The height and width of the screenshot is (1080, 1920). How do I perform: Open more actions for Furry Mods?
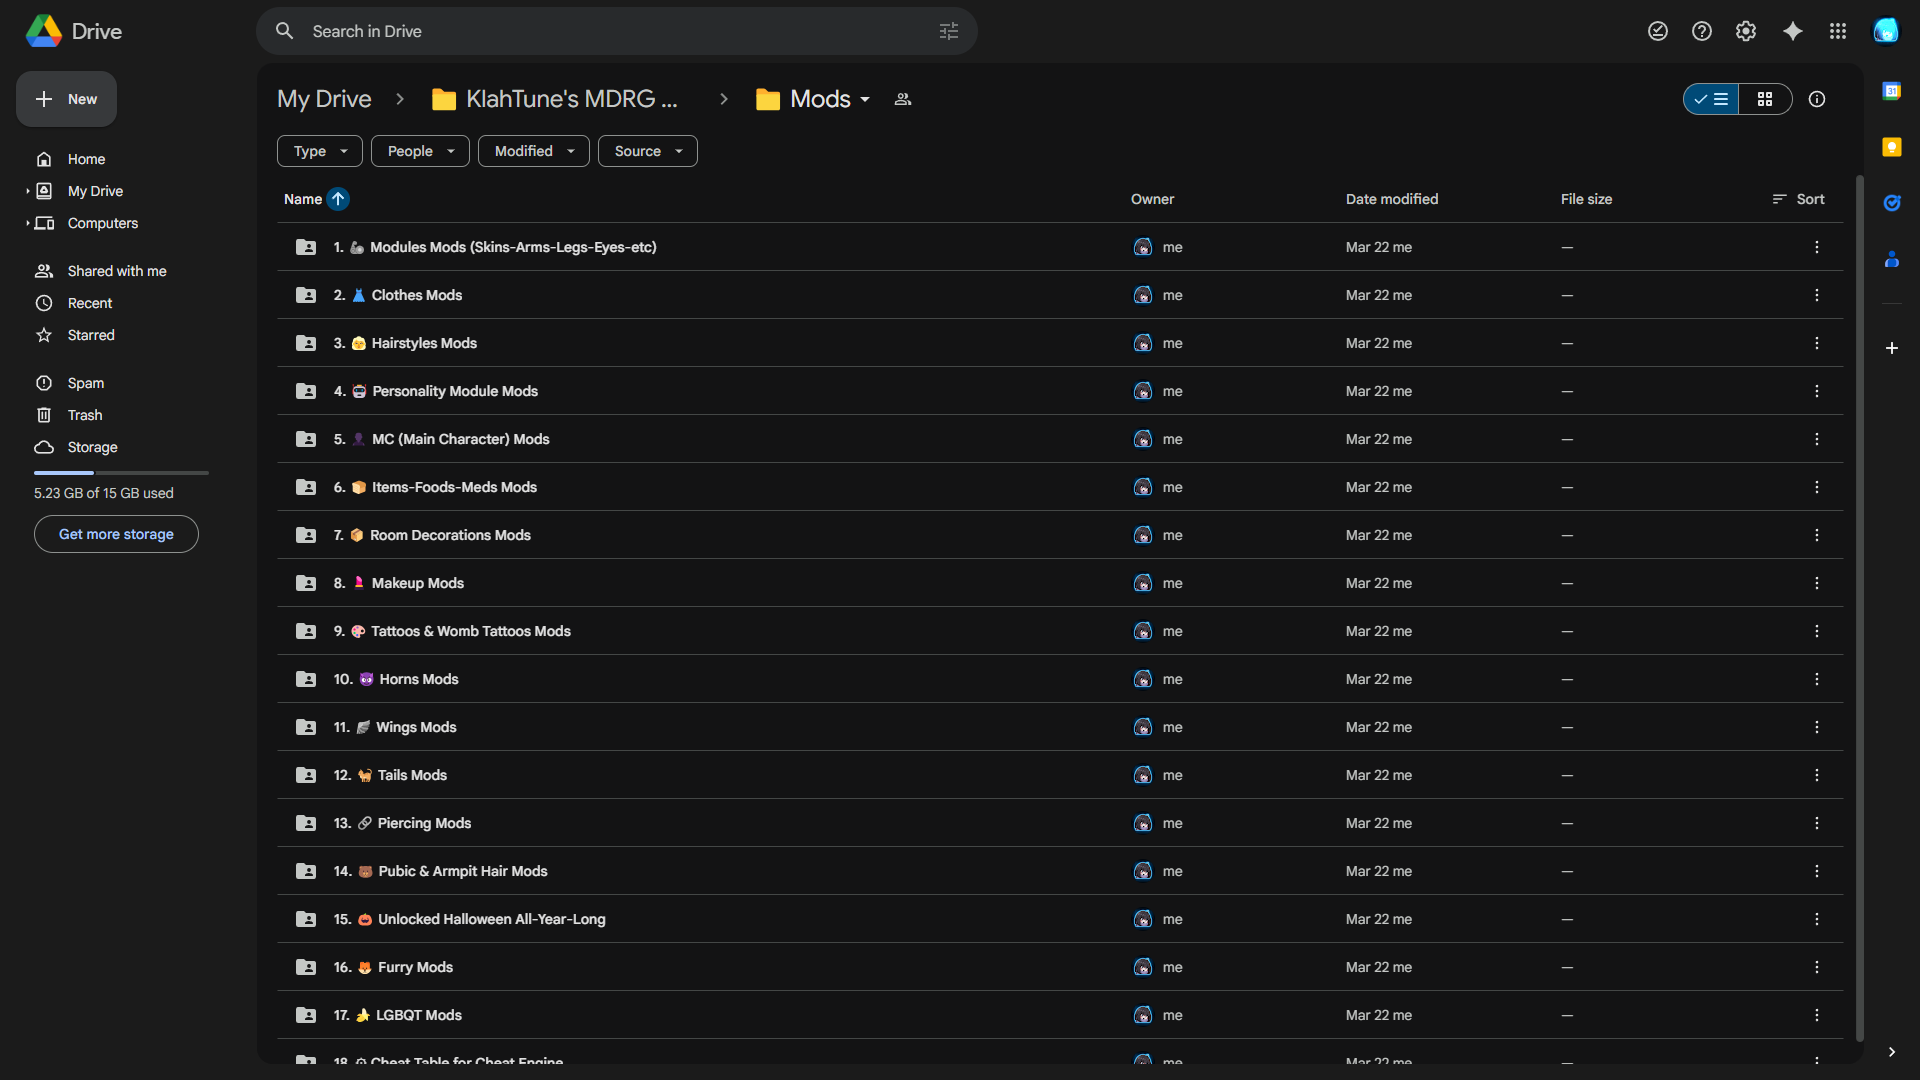point(1816,967)
